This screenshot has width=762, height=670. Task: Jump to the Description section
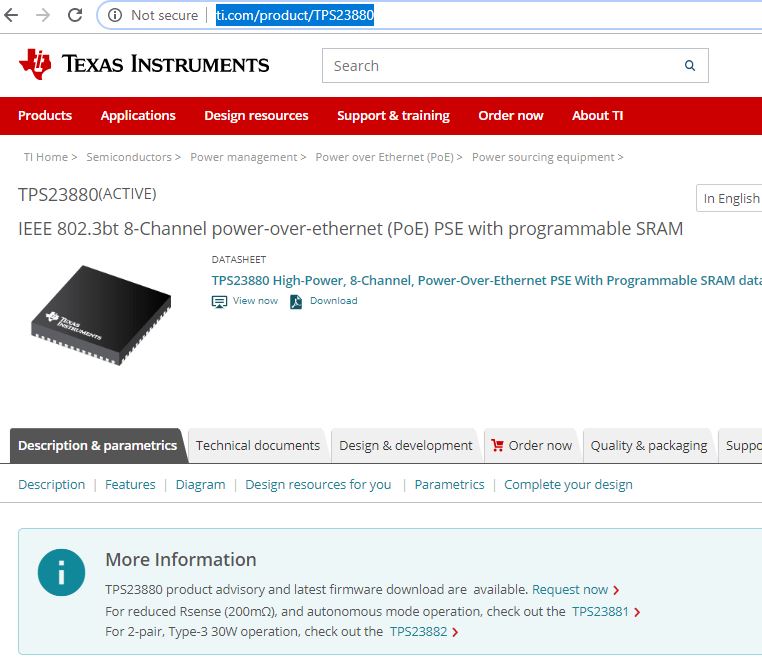(x=52, y=484)
